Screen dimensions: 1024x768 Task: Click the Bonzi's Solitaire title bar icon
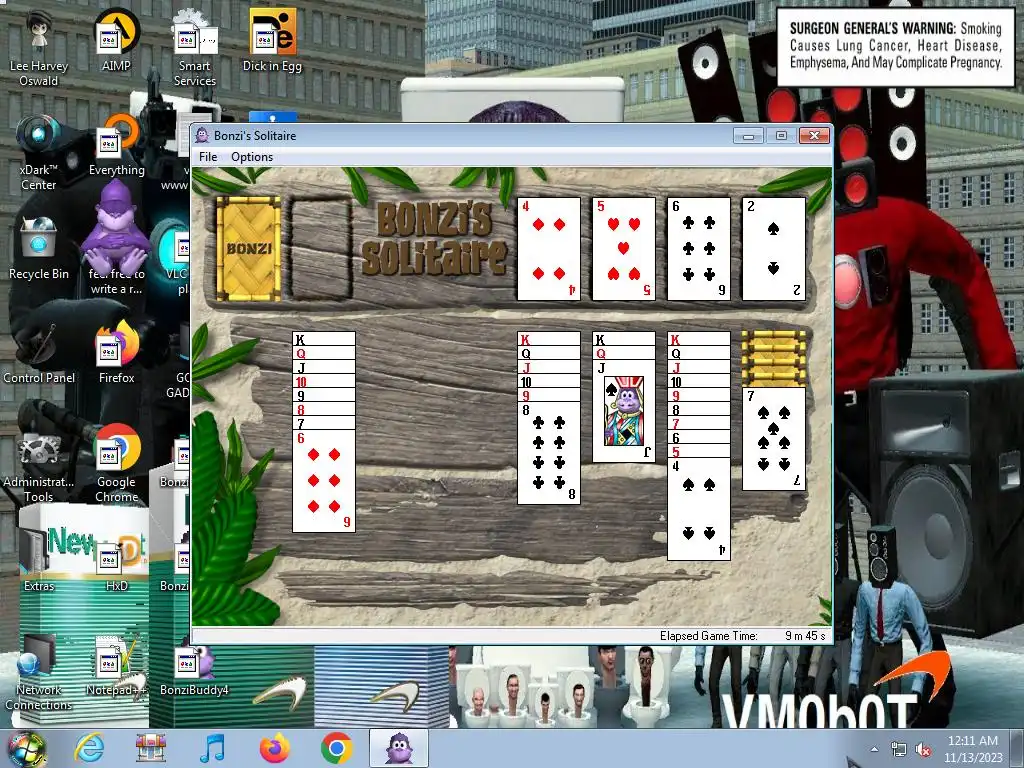202,135
